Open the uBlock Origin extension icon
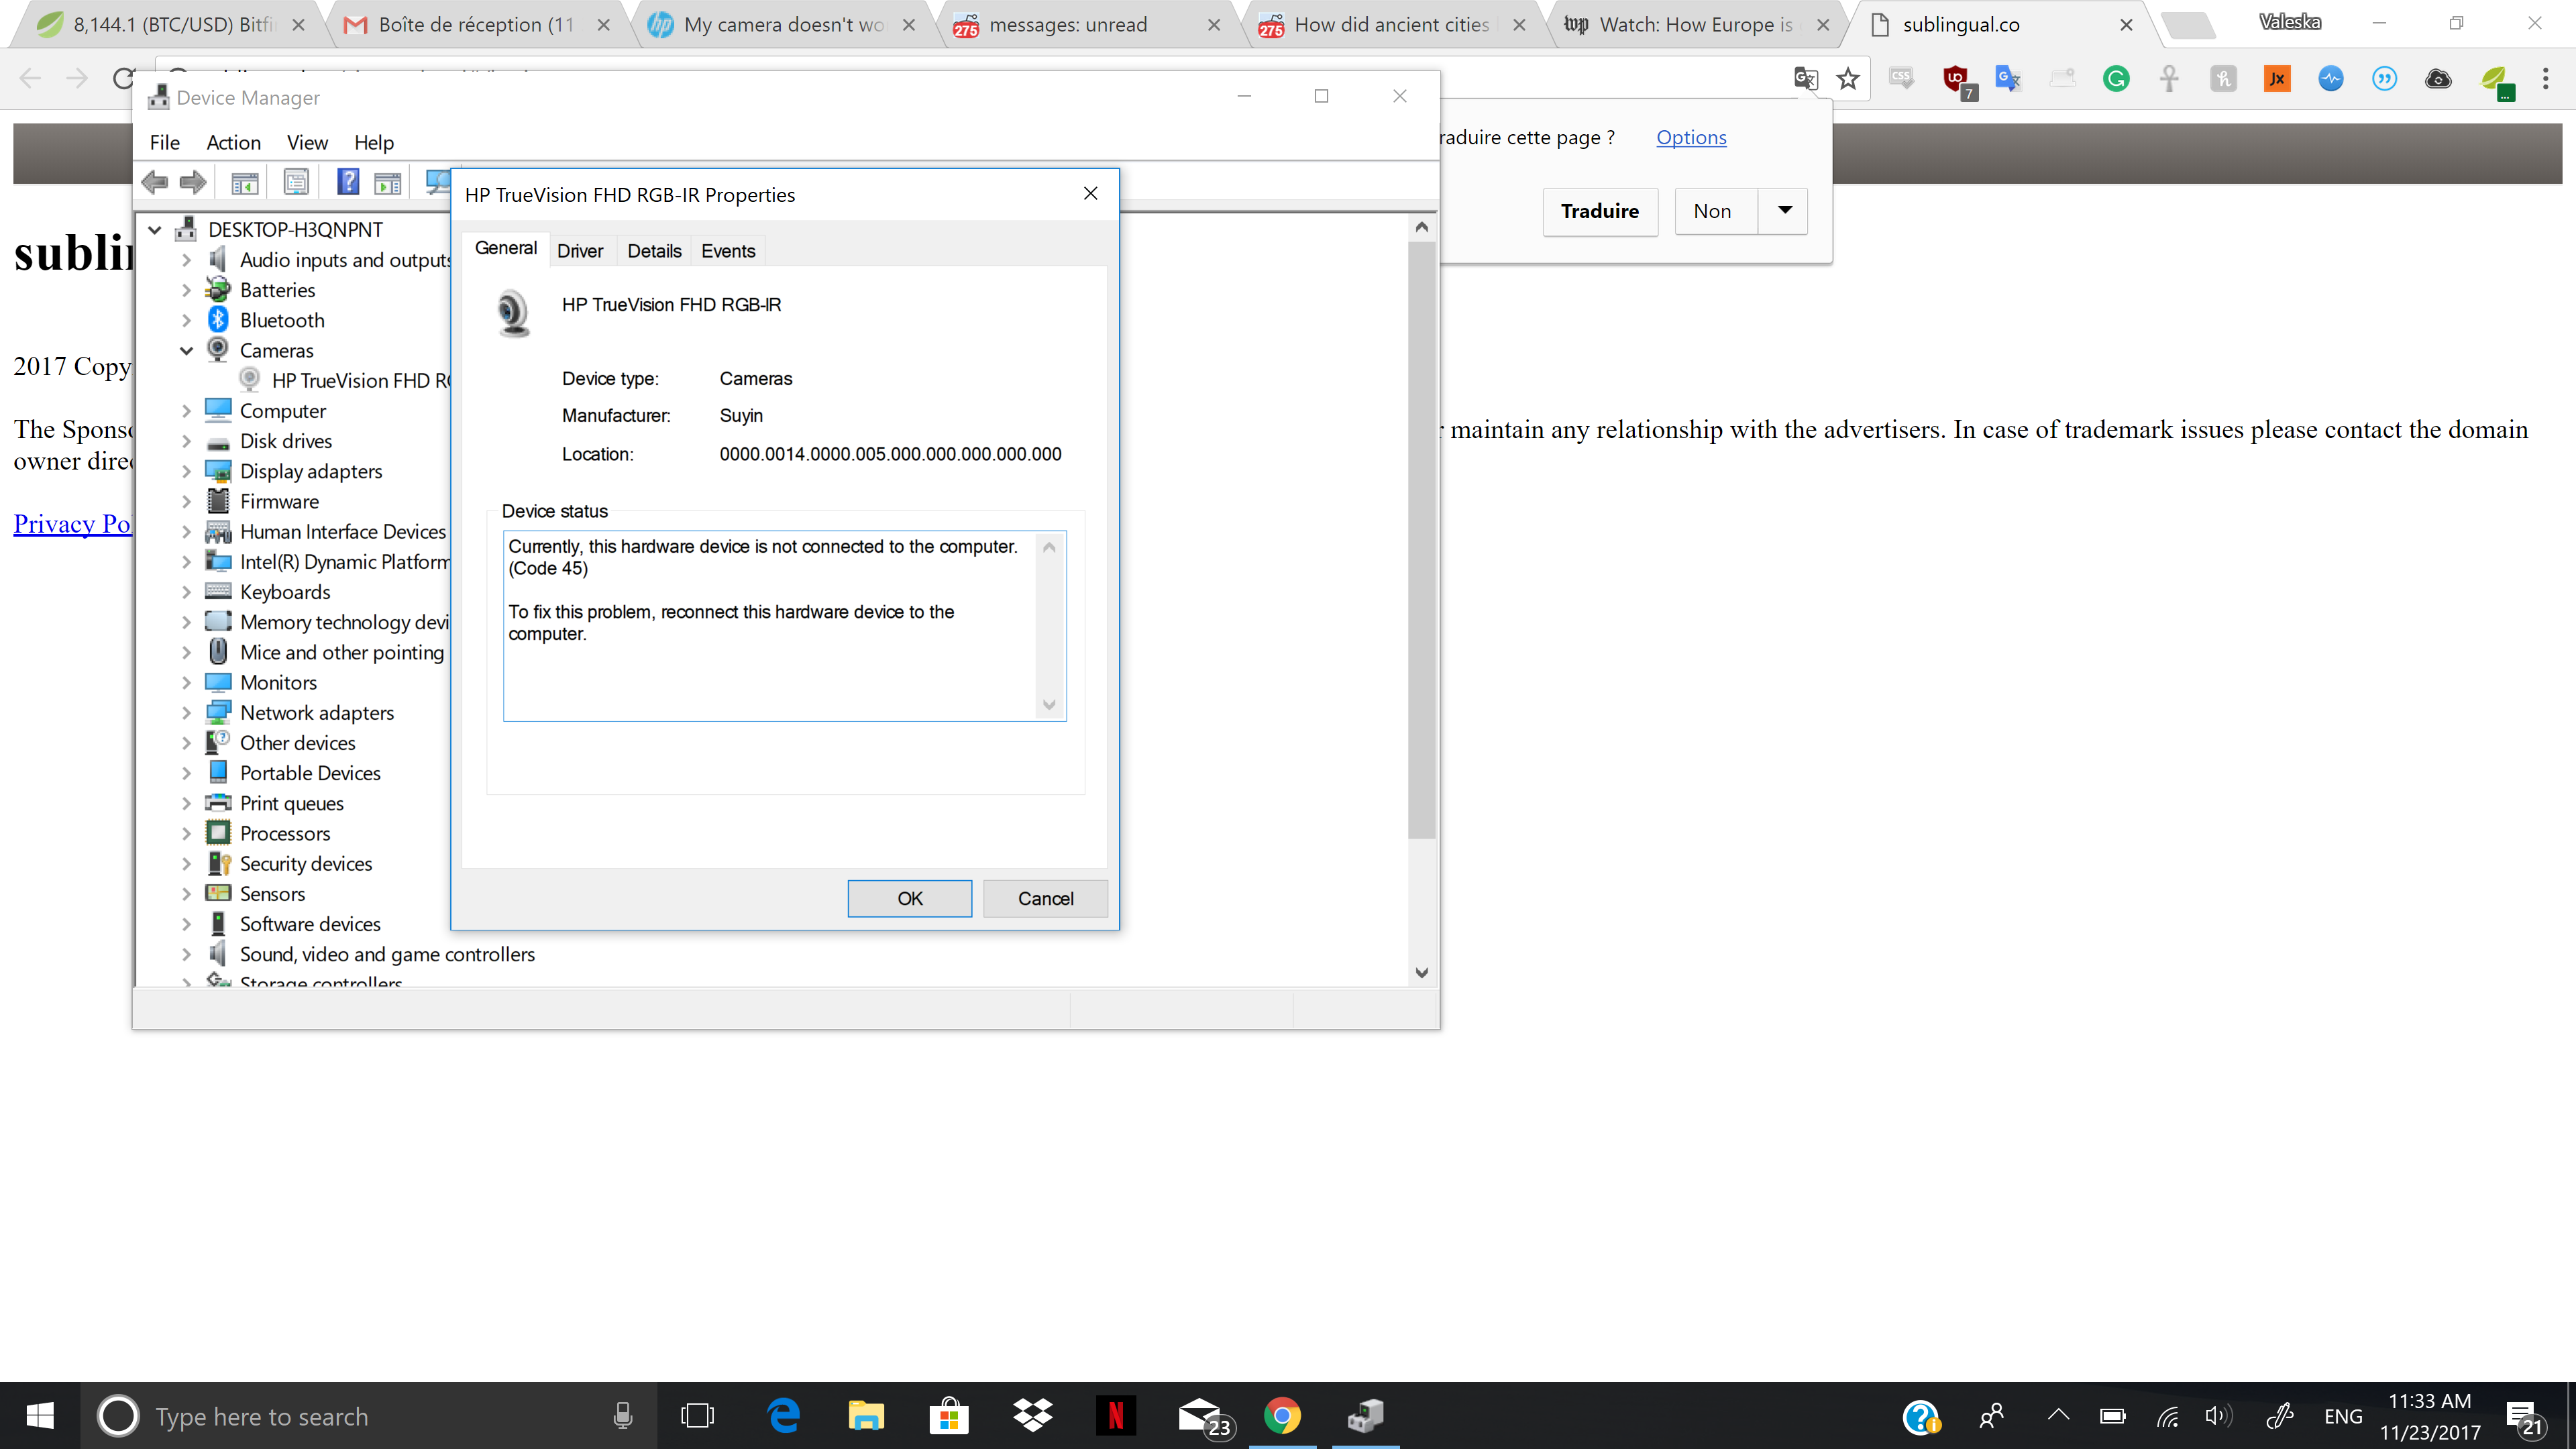 point(1957,80)
